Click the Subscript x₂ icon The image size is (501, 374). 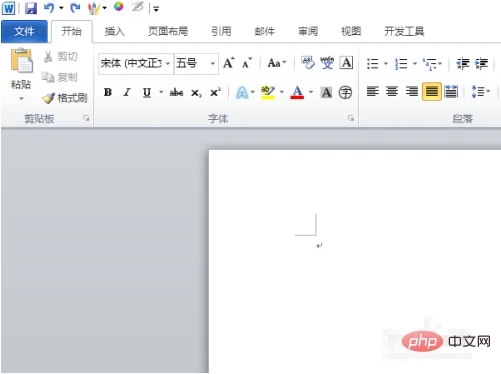pos(196,93)
